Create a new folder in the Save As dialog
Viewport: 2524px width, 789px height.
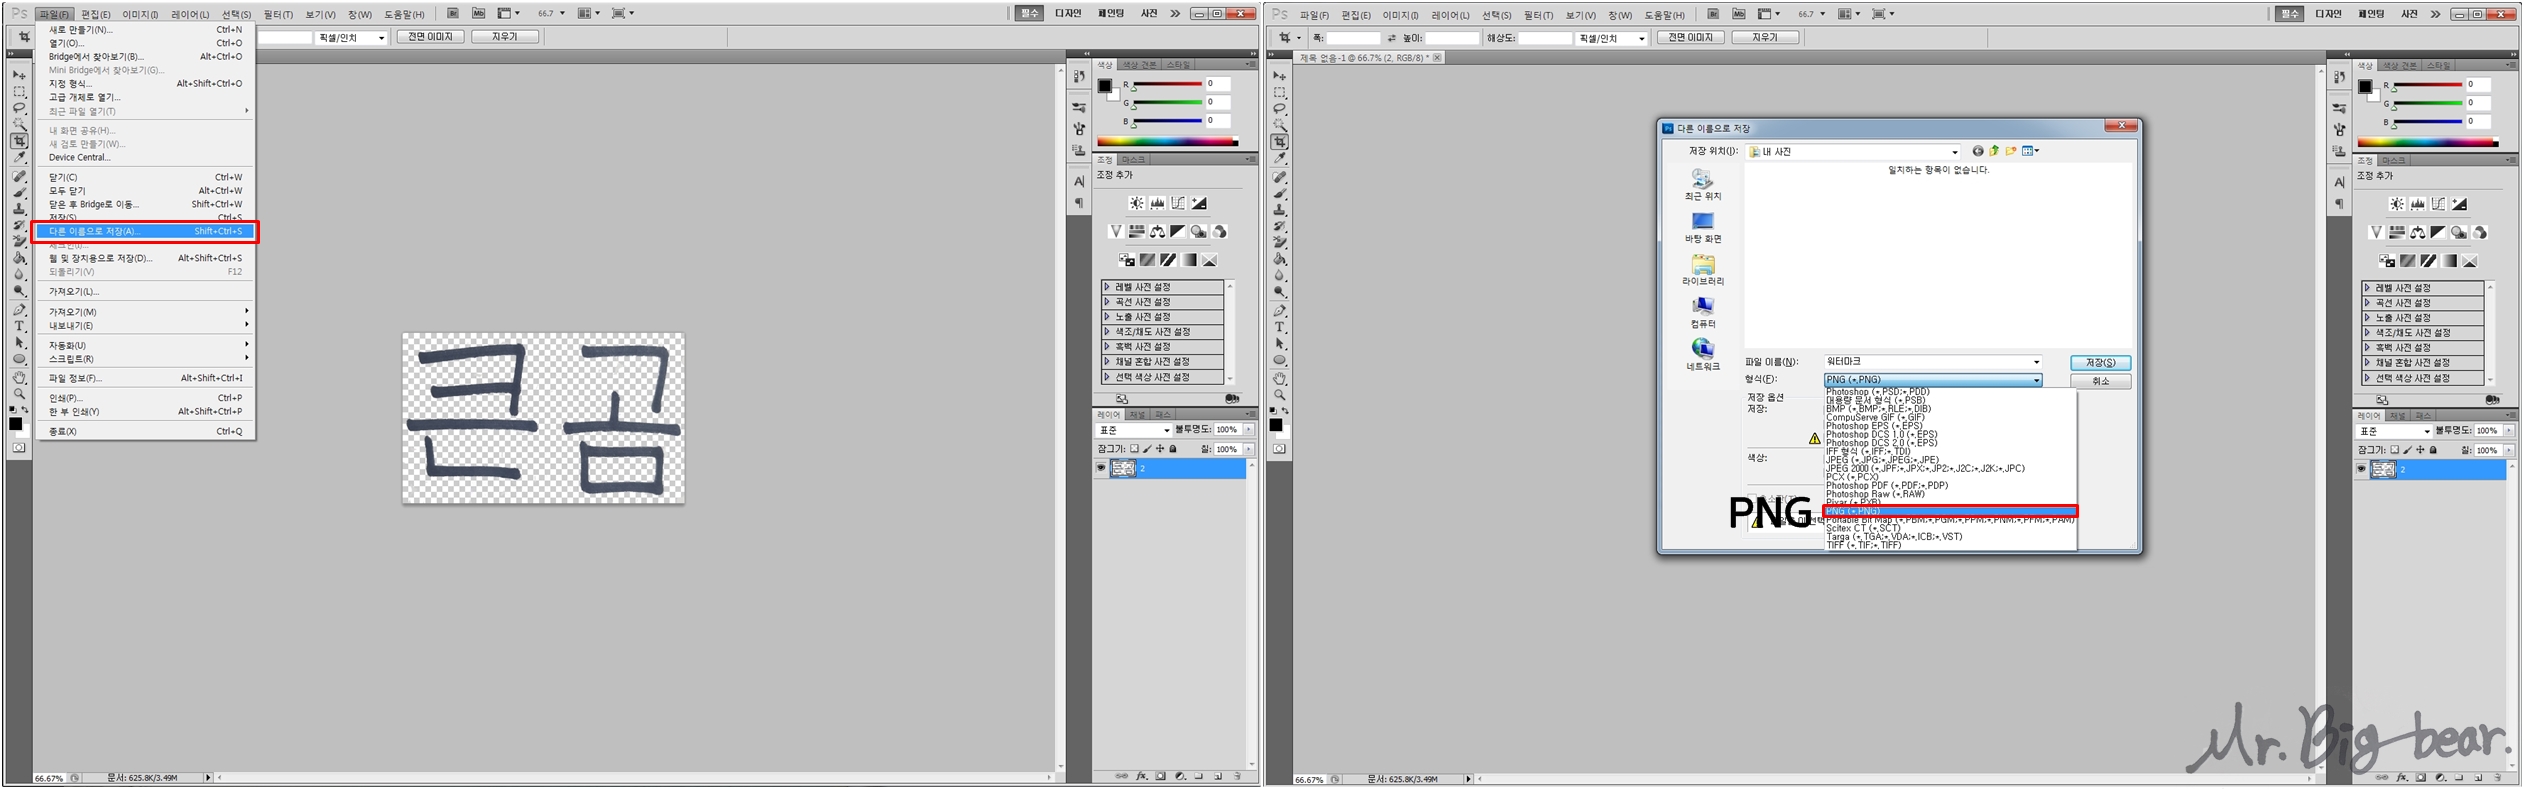click(x=2011, y=151)
